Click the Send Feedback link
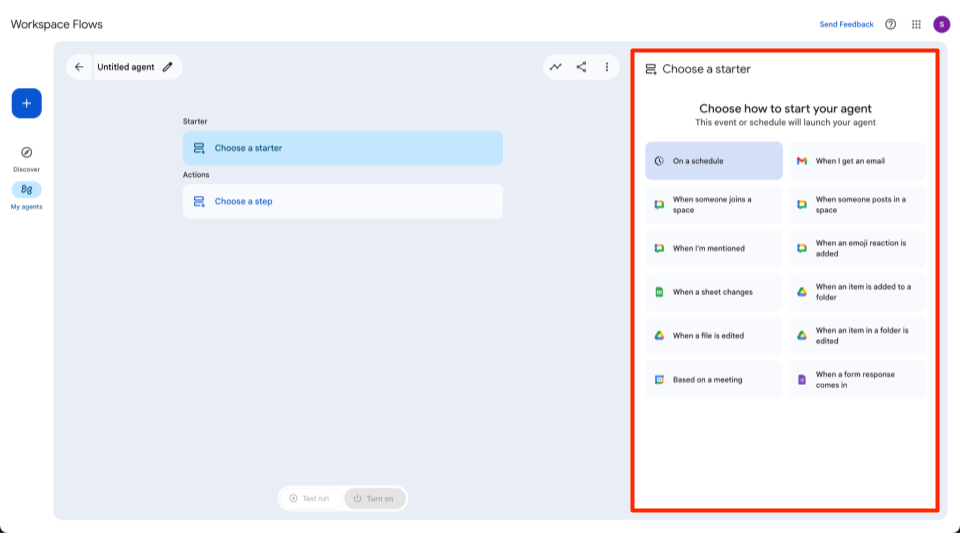This screenshot has height=540, width=960. click(846, 24)
